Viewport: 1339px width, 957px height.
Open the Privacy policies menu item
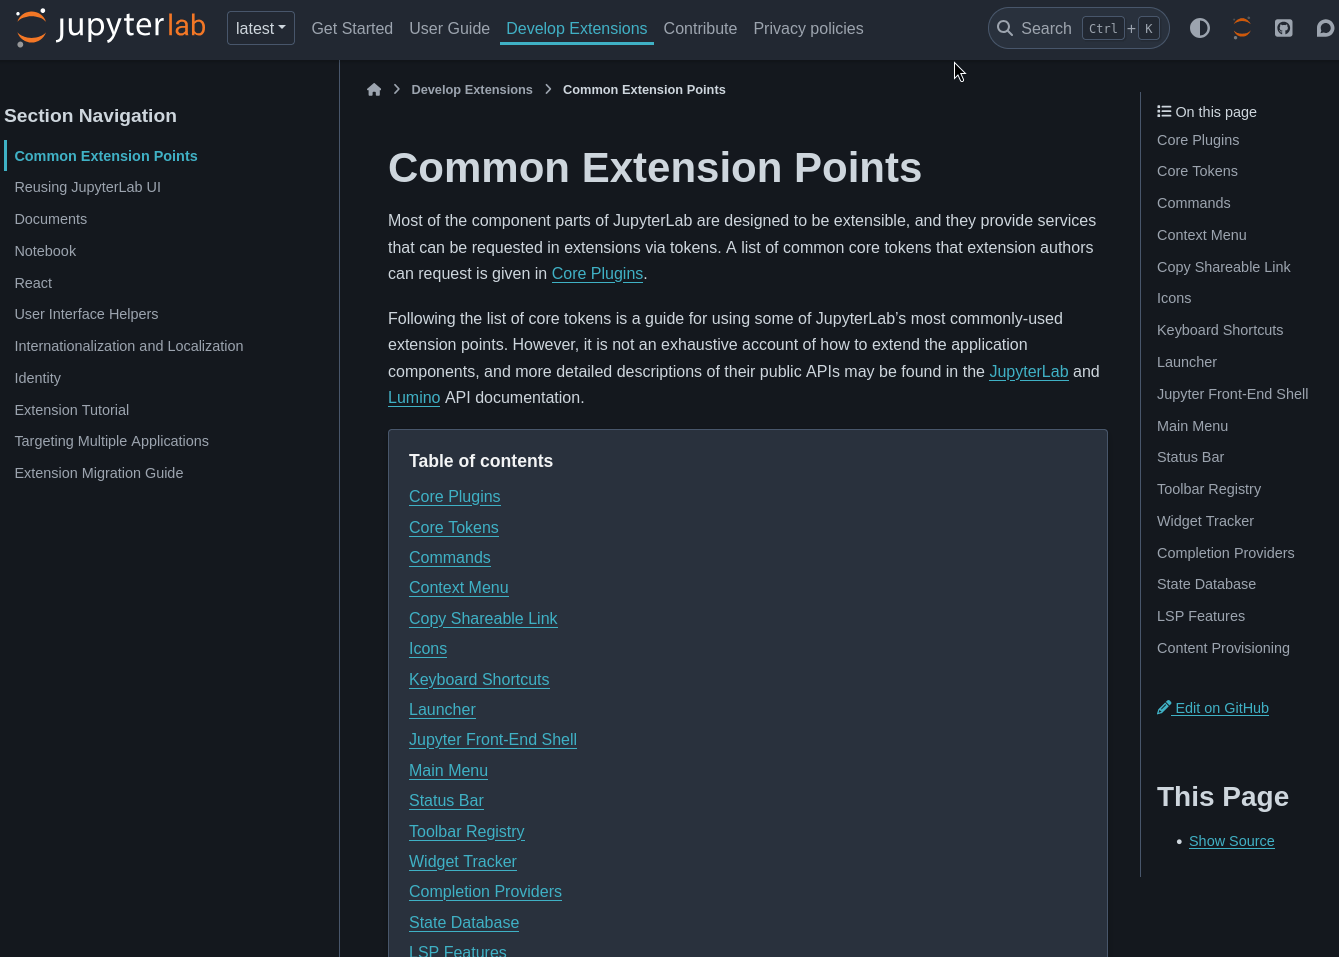tap(808, 28)
